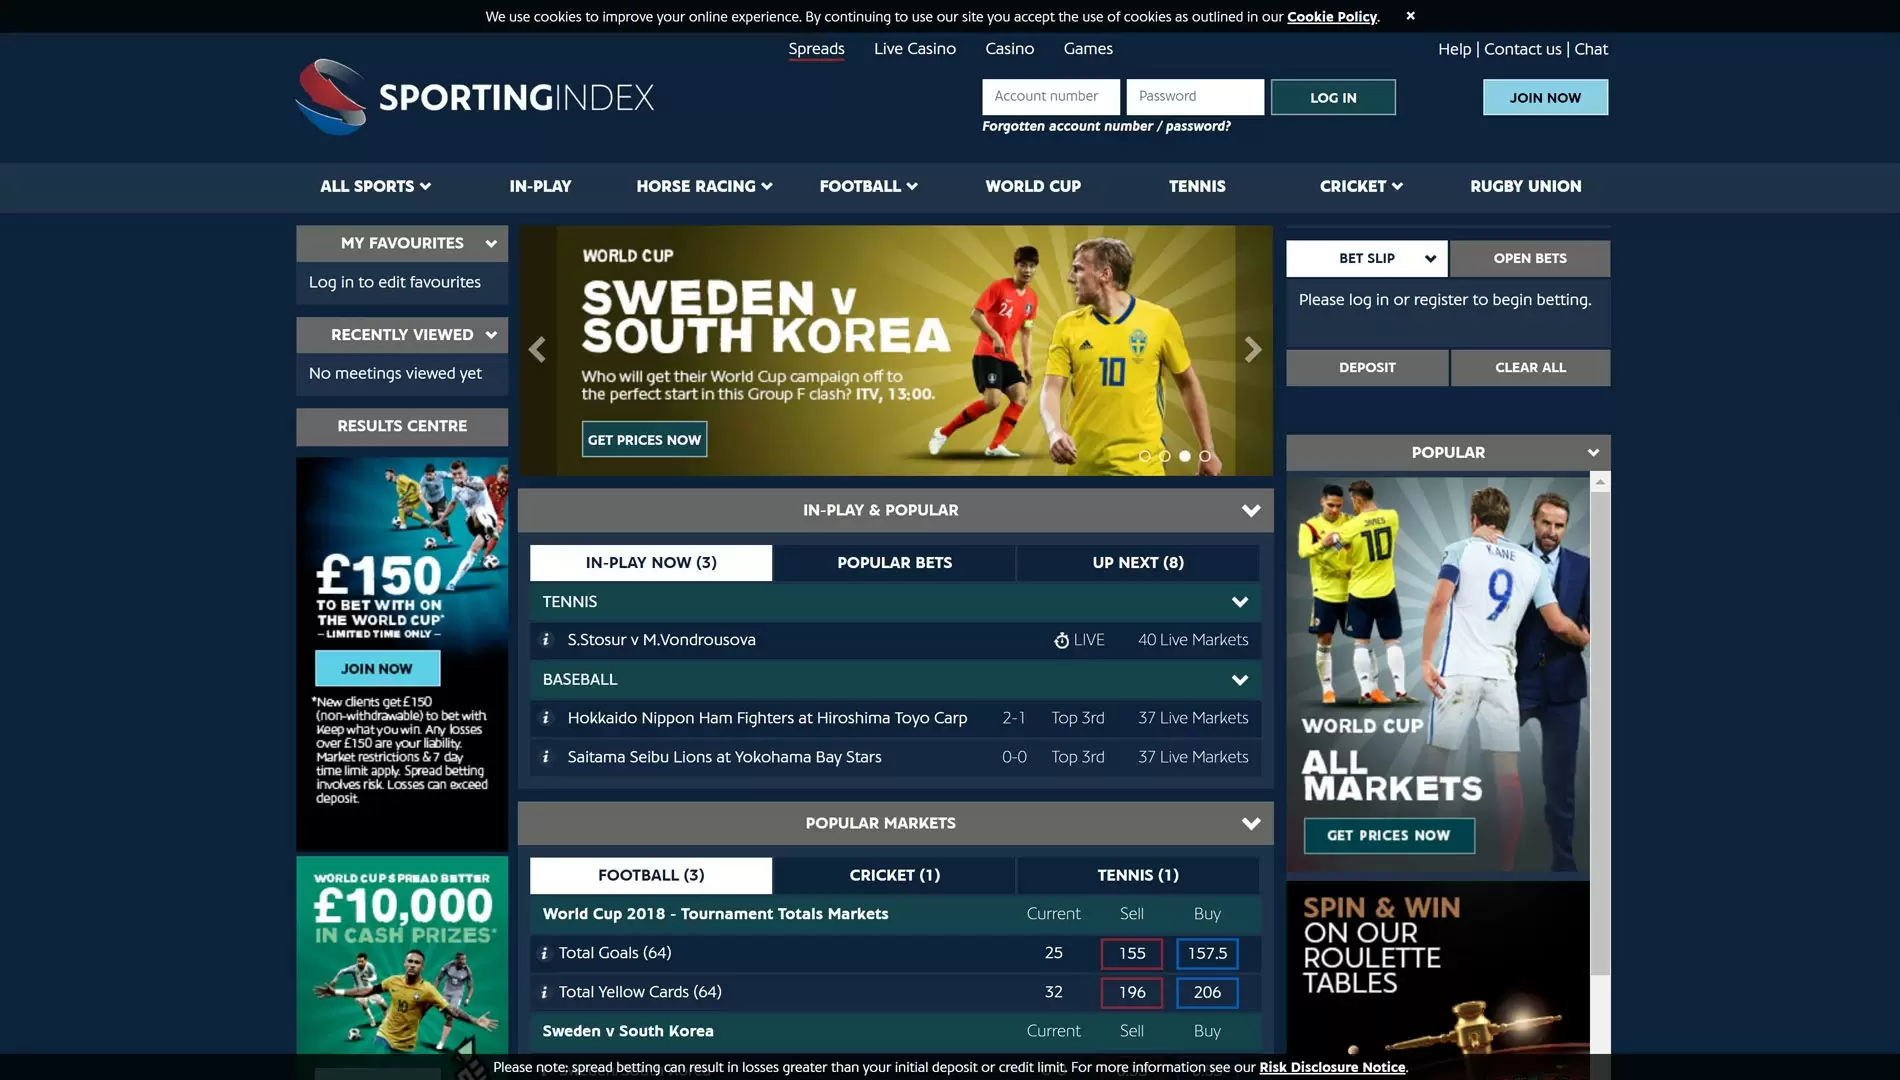Select the second carousel dot
This screenshot has width=1900, height=1080.
tap(1165, 456)
